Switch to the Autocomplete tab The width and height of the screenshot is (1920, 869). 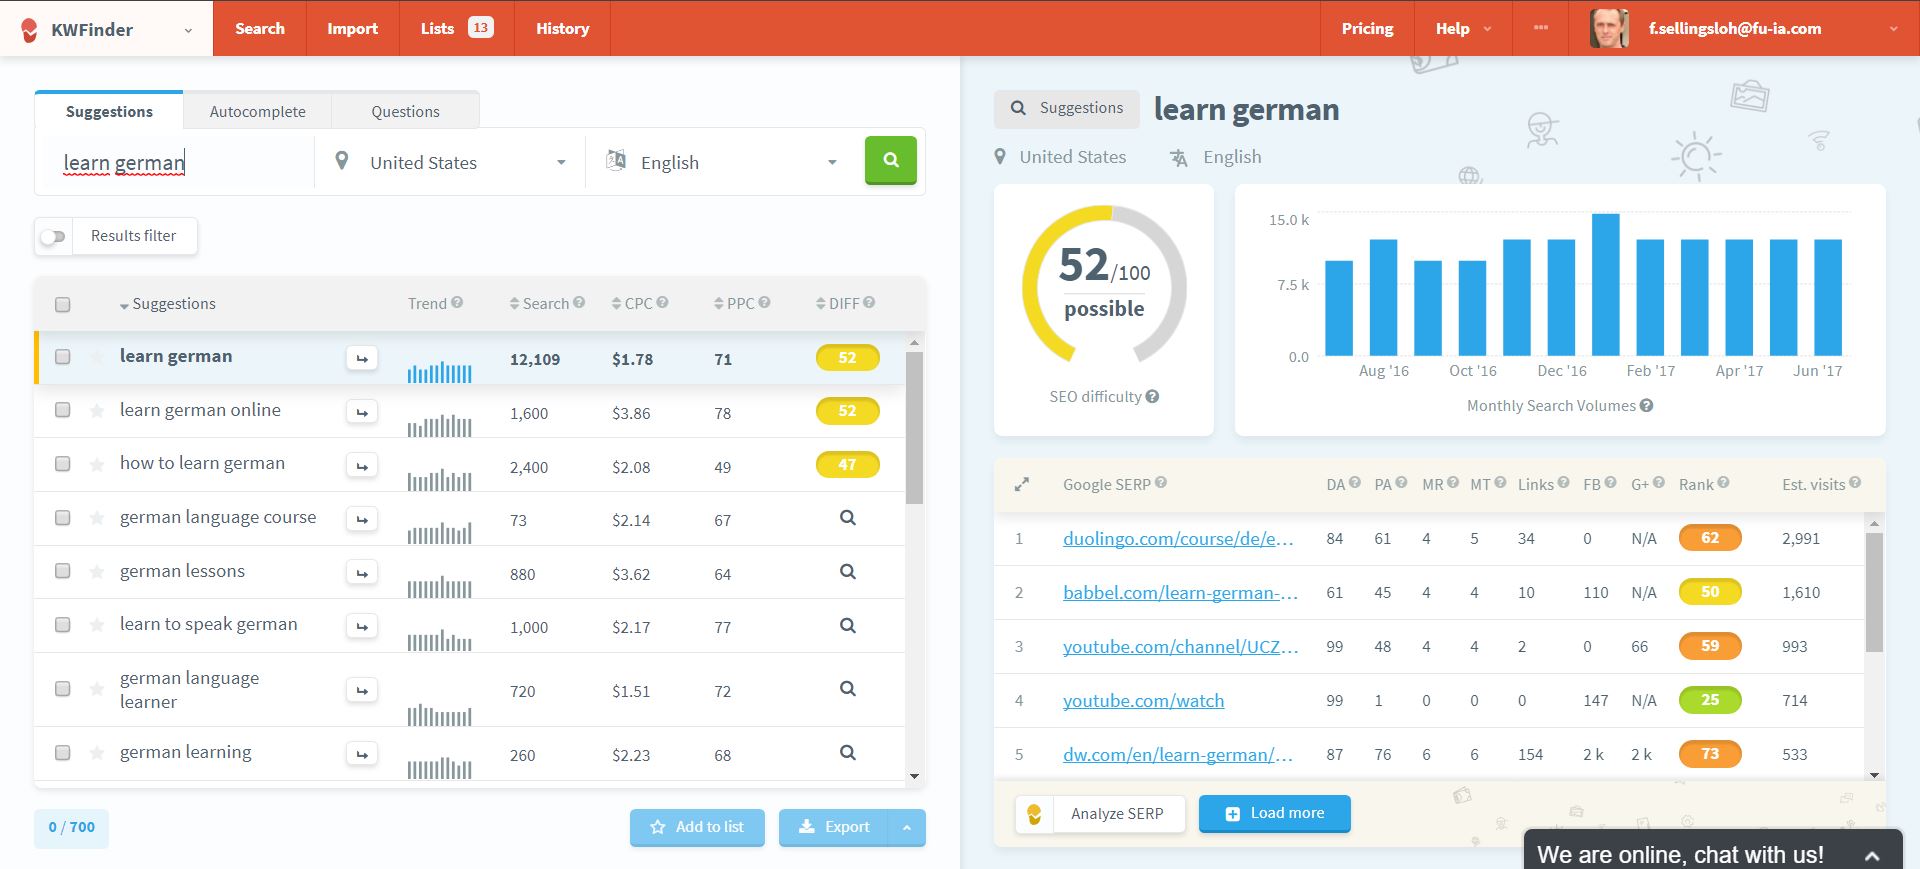click(257, 111)
